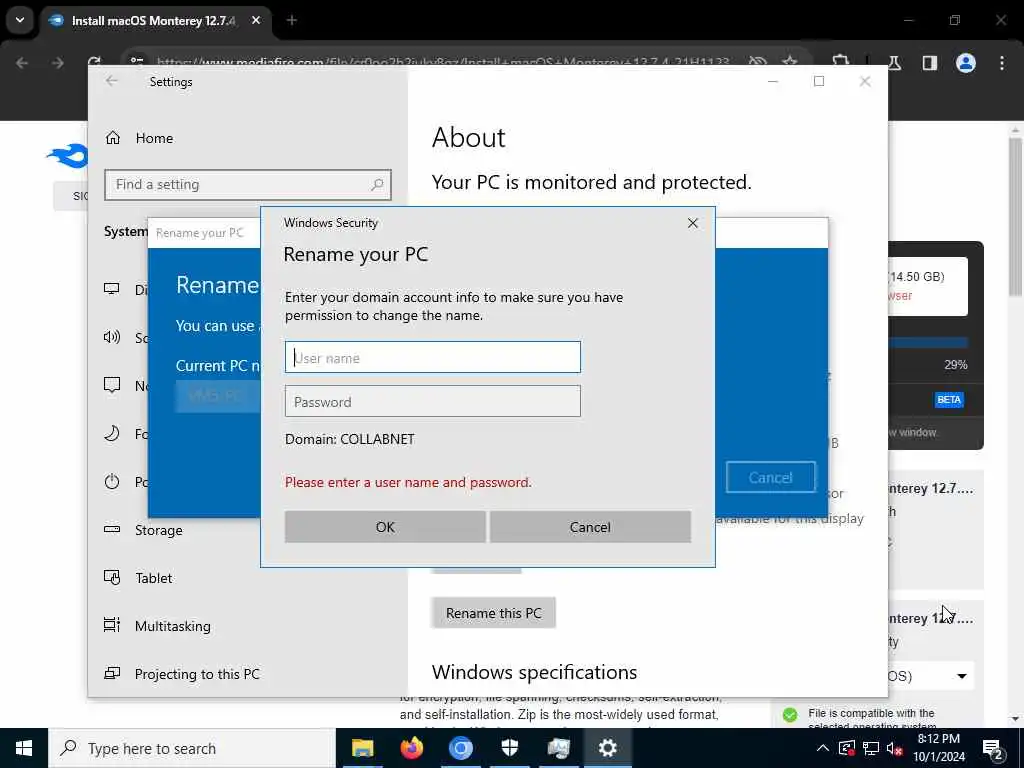This screenshot has width=1024, height=768.
Task: Click the browser forward arrow
Action: coord(57,63)
